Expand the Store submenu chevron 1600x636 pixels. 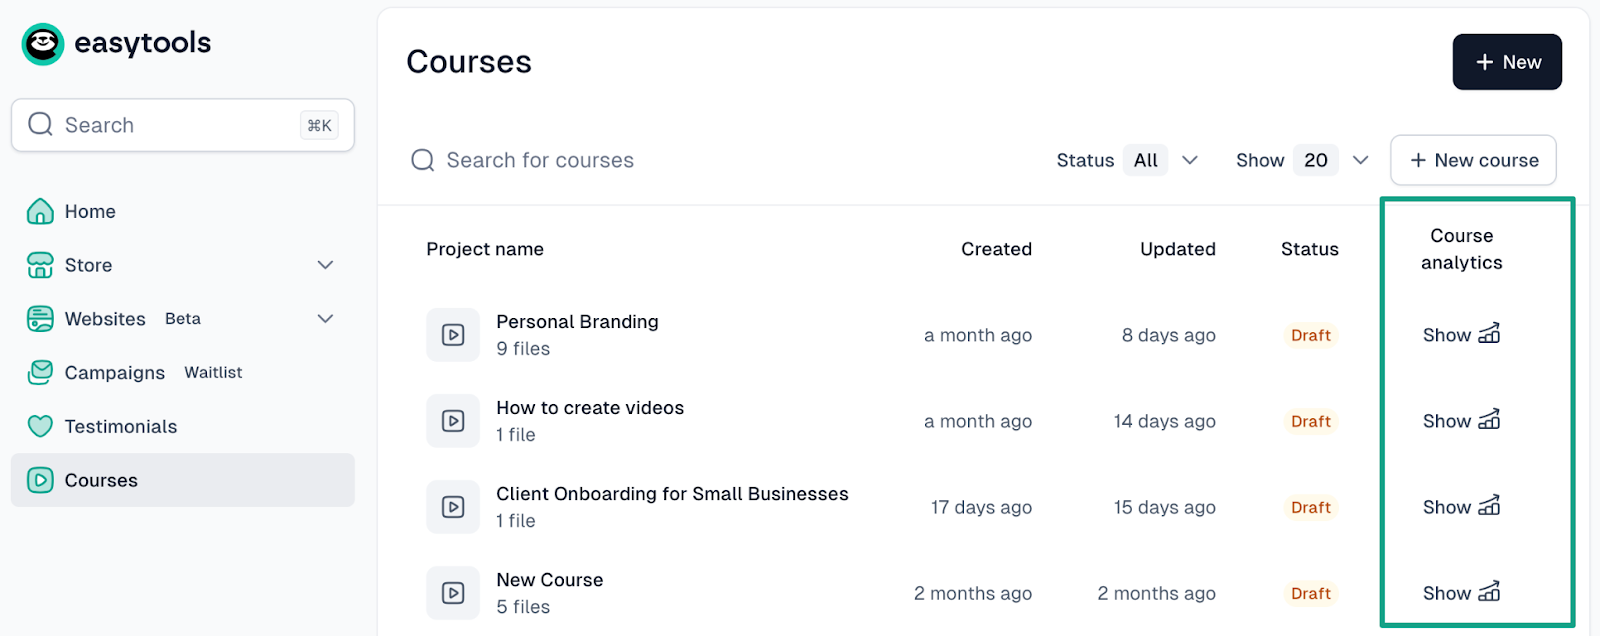325,265
